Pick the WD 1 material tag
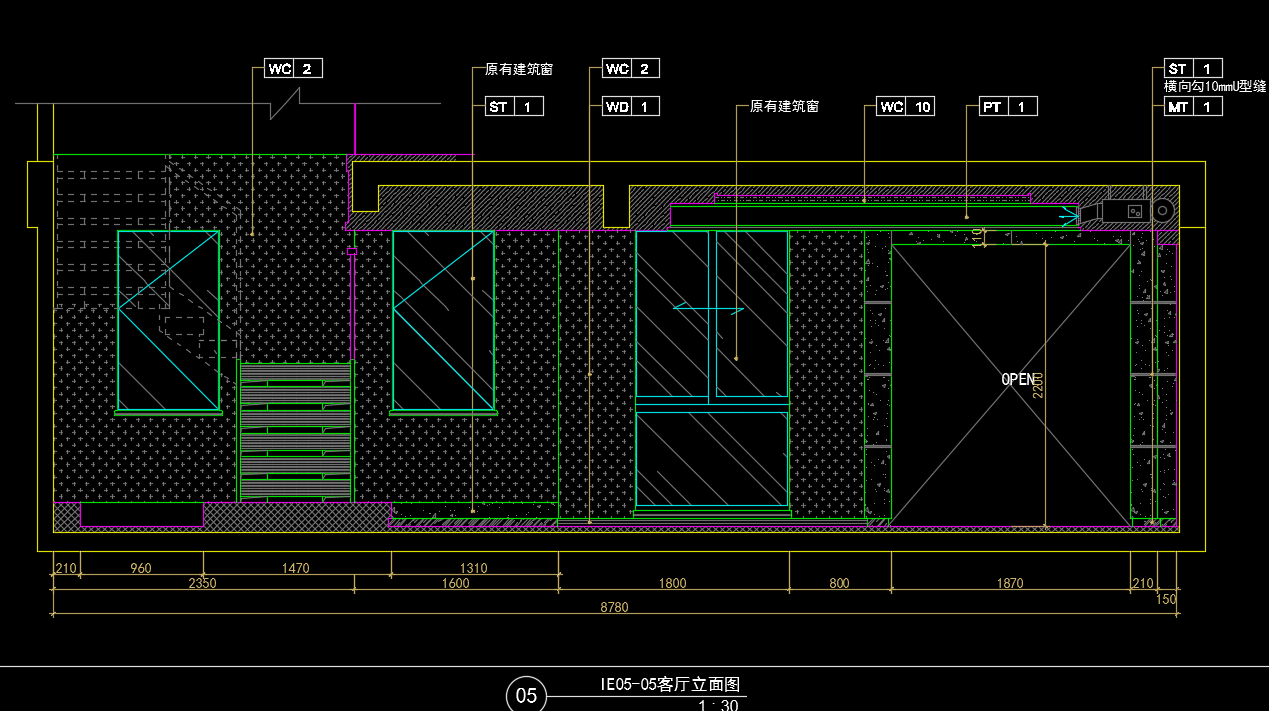1269x711 pixels. pyautogui.click(x=630, y=106)
